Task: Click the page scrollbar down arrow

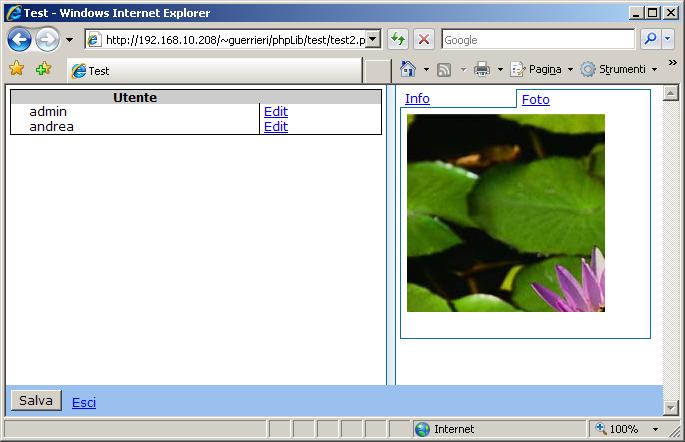Action: click(670, 408)
